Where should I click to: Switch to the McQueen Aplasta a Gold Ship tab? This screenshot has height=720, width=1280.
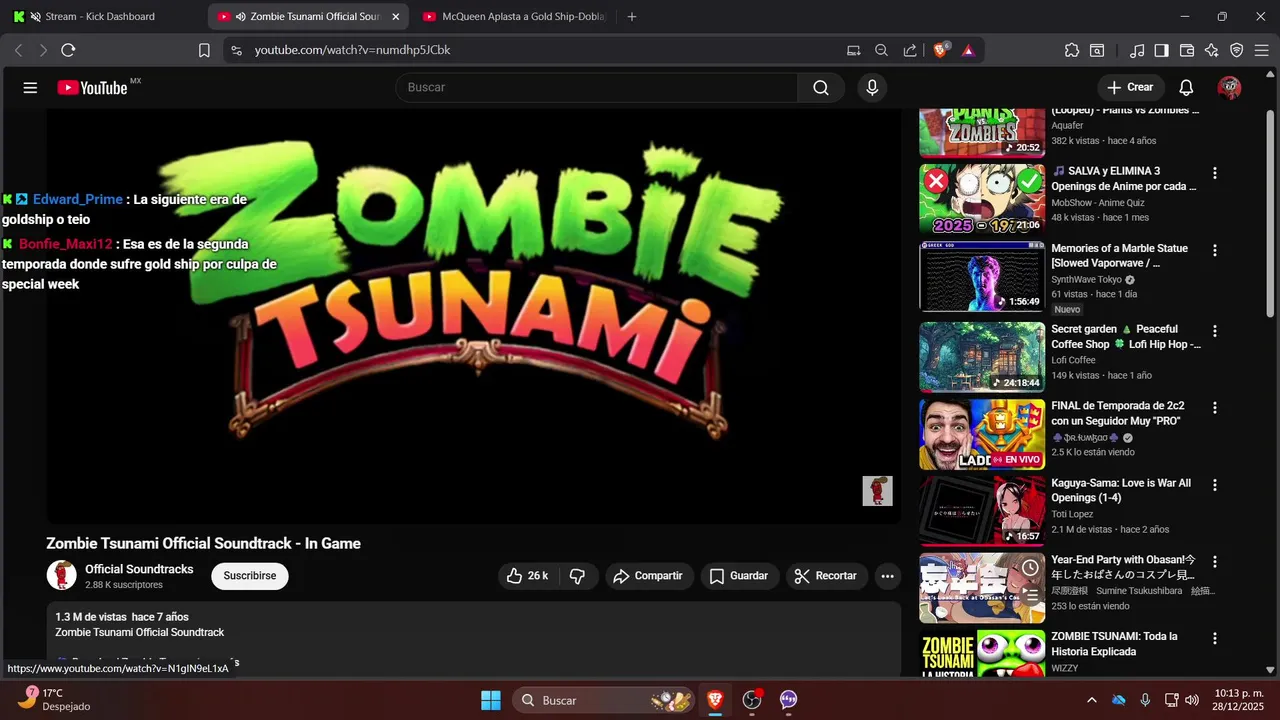click(x=514, y=16)
